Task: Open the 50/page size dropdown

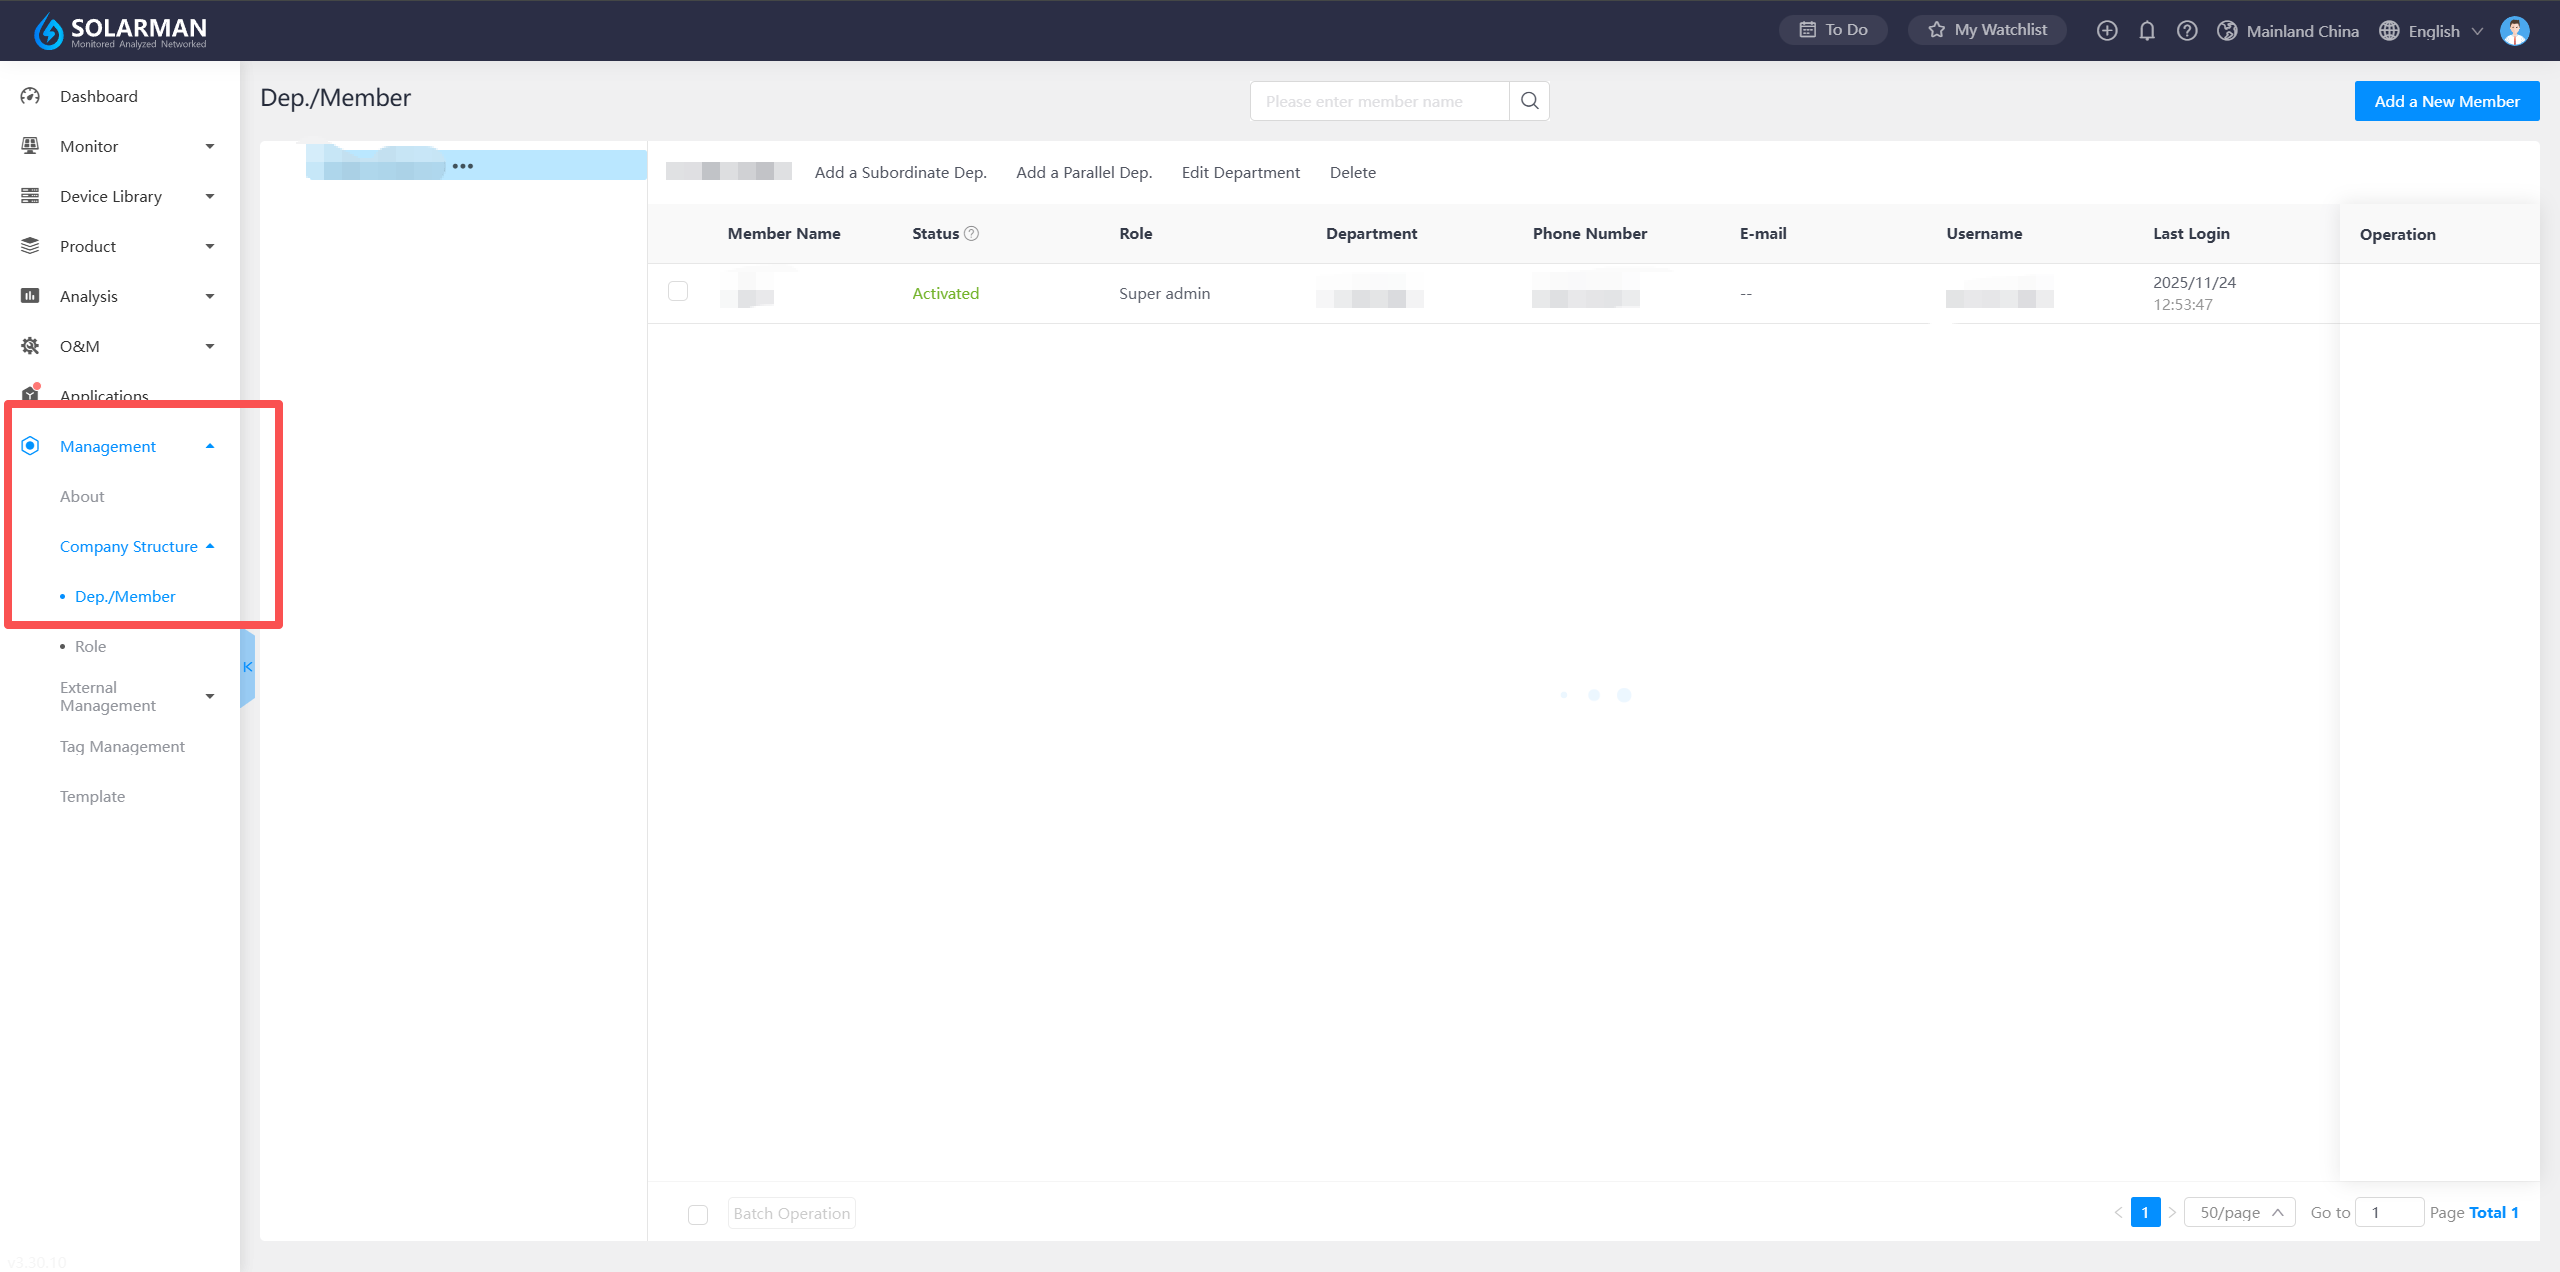Action: tap(2239, 1212)
